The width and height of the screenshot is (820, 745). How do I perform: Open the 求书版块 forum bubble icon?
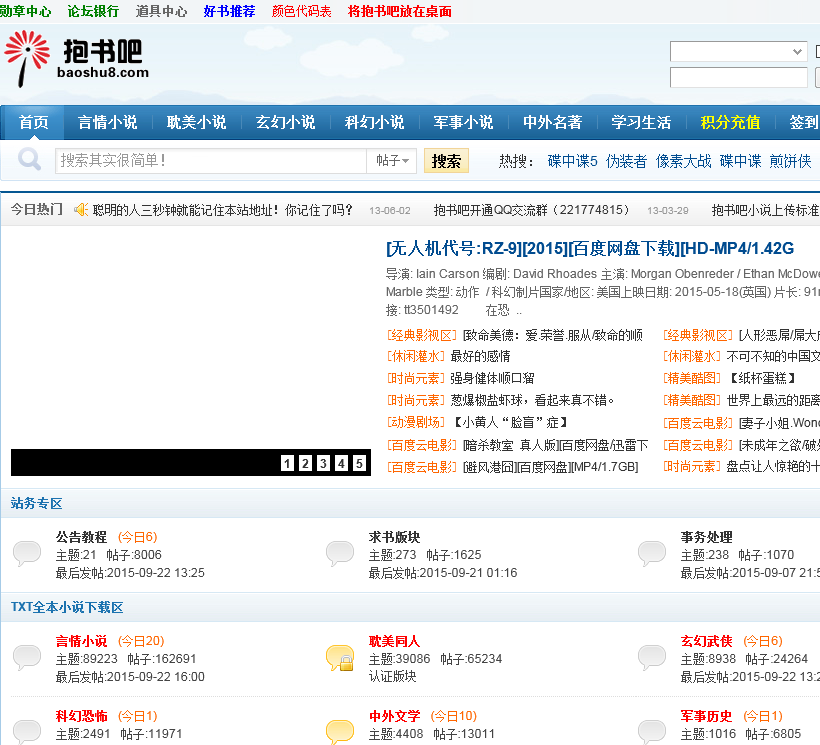339,554
